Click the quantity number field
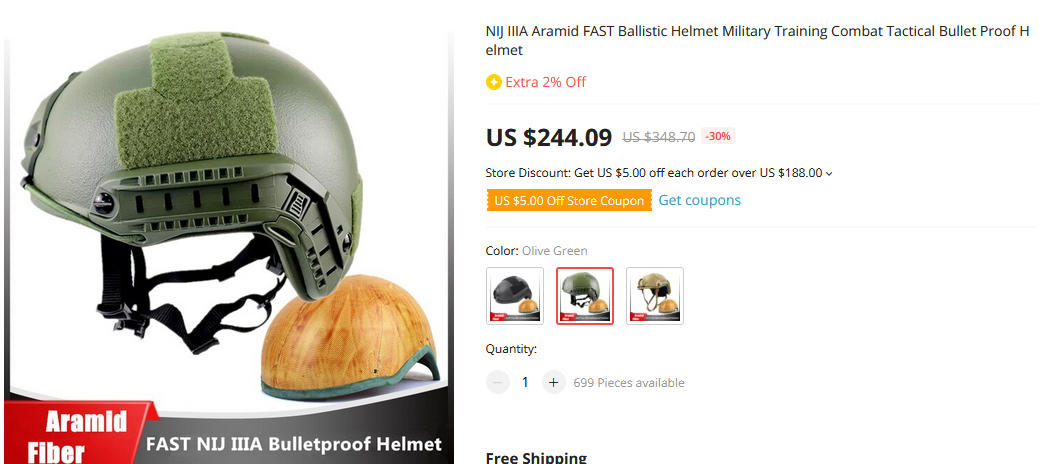Viewport: 1039px width, 464px height. [525, 382]
